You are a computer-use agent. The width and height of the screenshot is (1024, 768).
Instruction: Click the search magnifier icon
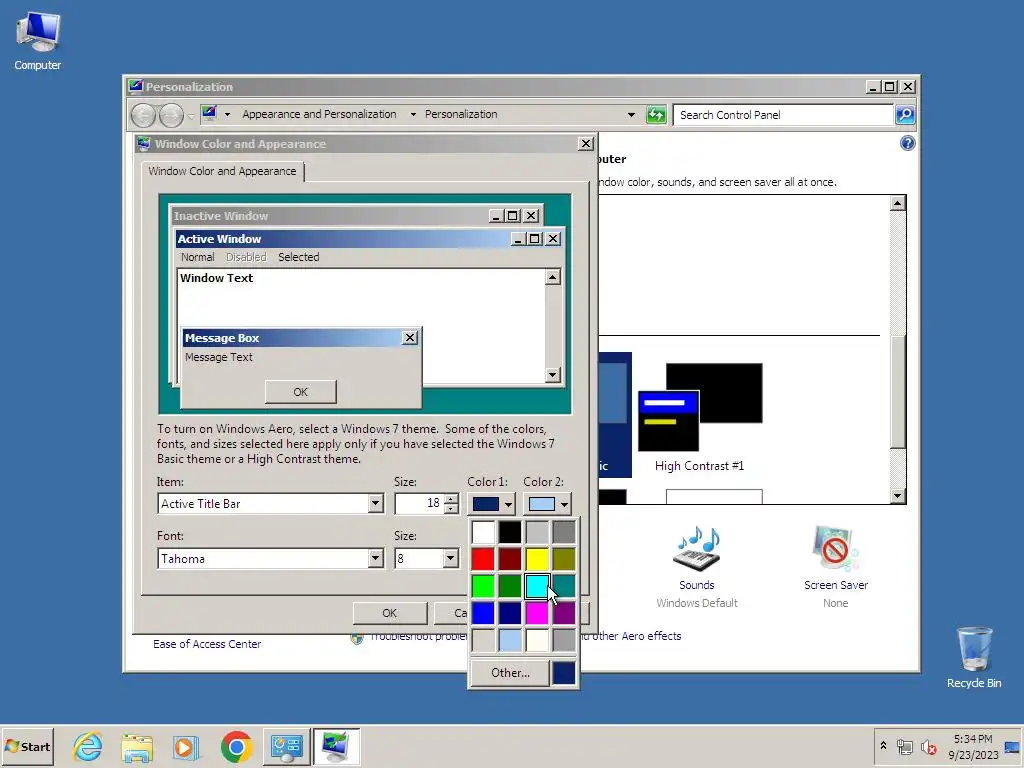pos(904,115)
